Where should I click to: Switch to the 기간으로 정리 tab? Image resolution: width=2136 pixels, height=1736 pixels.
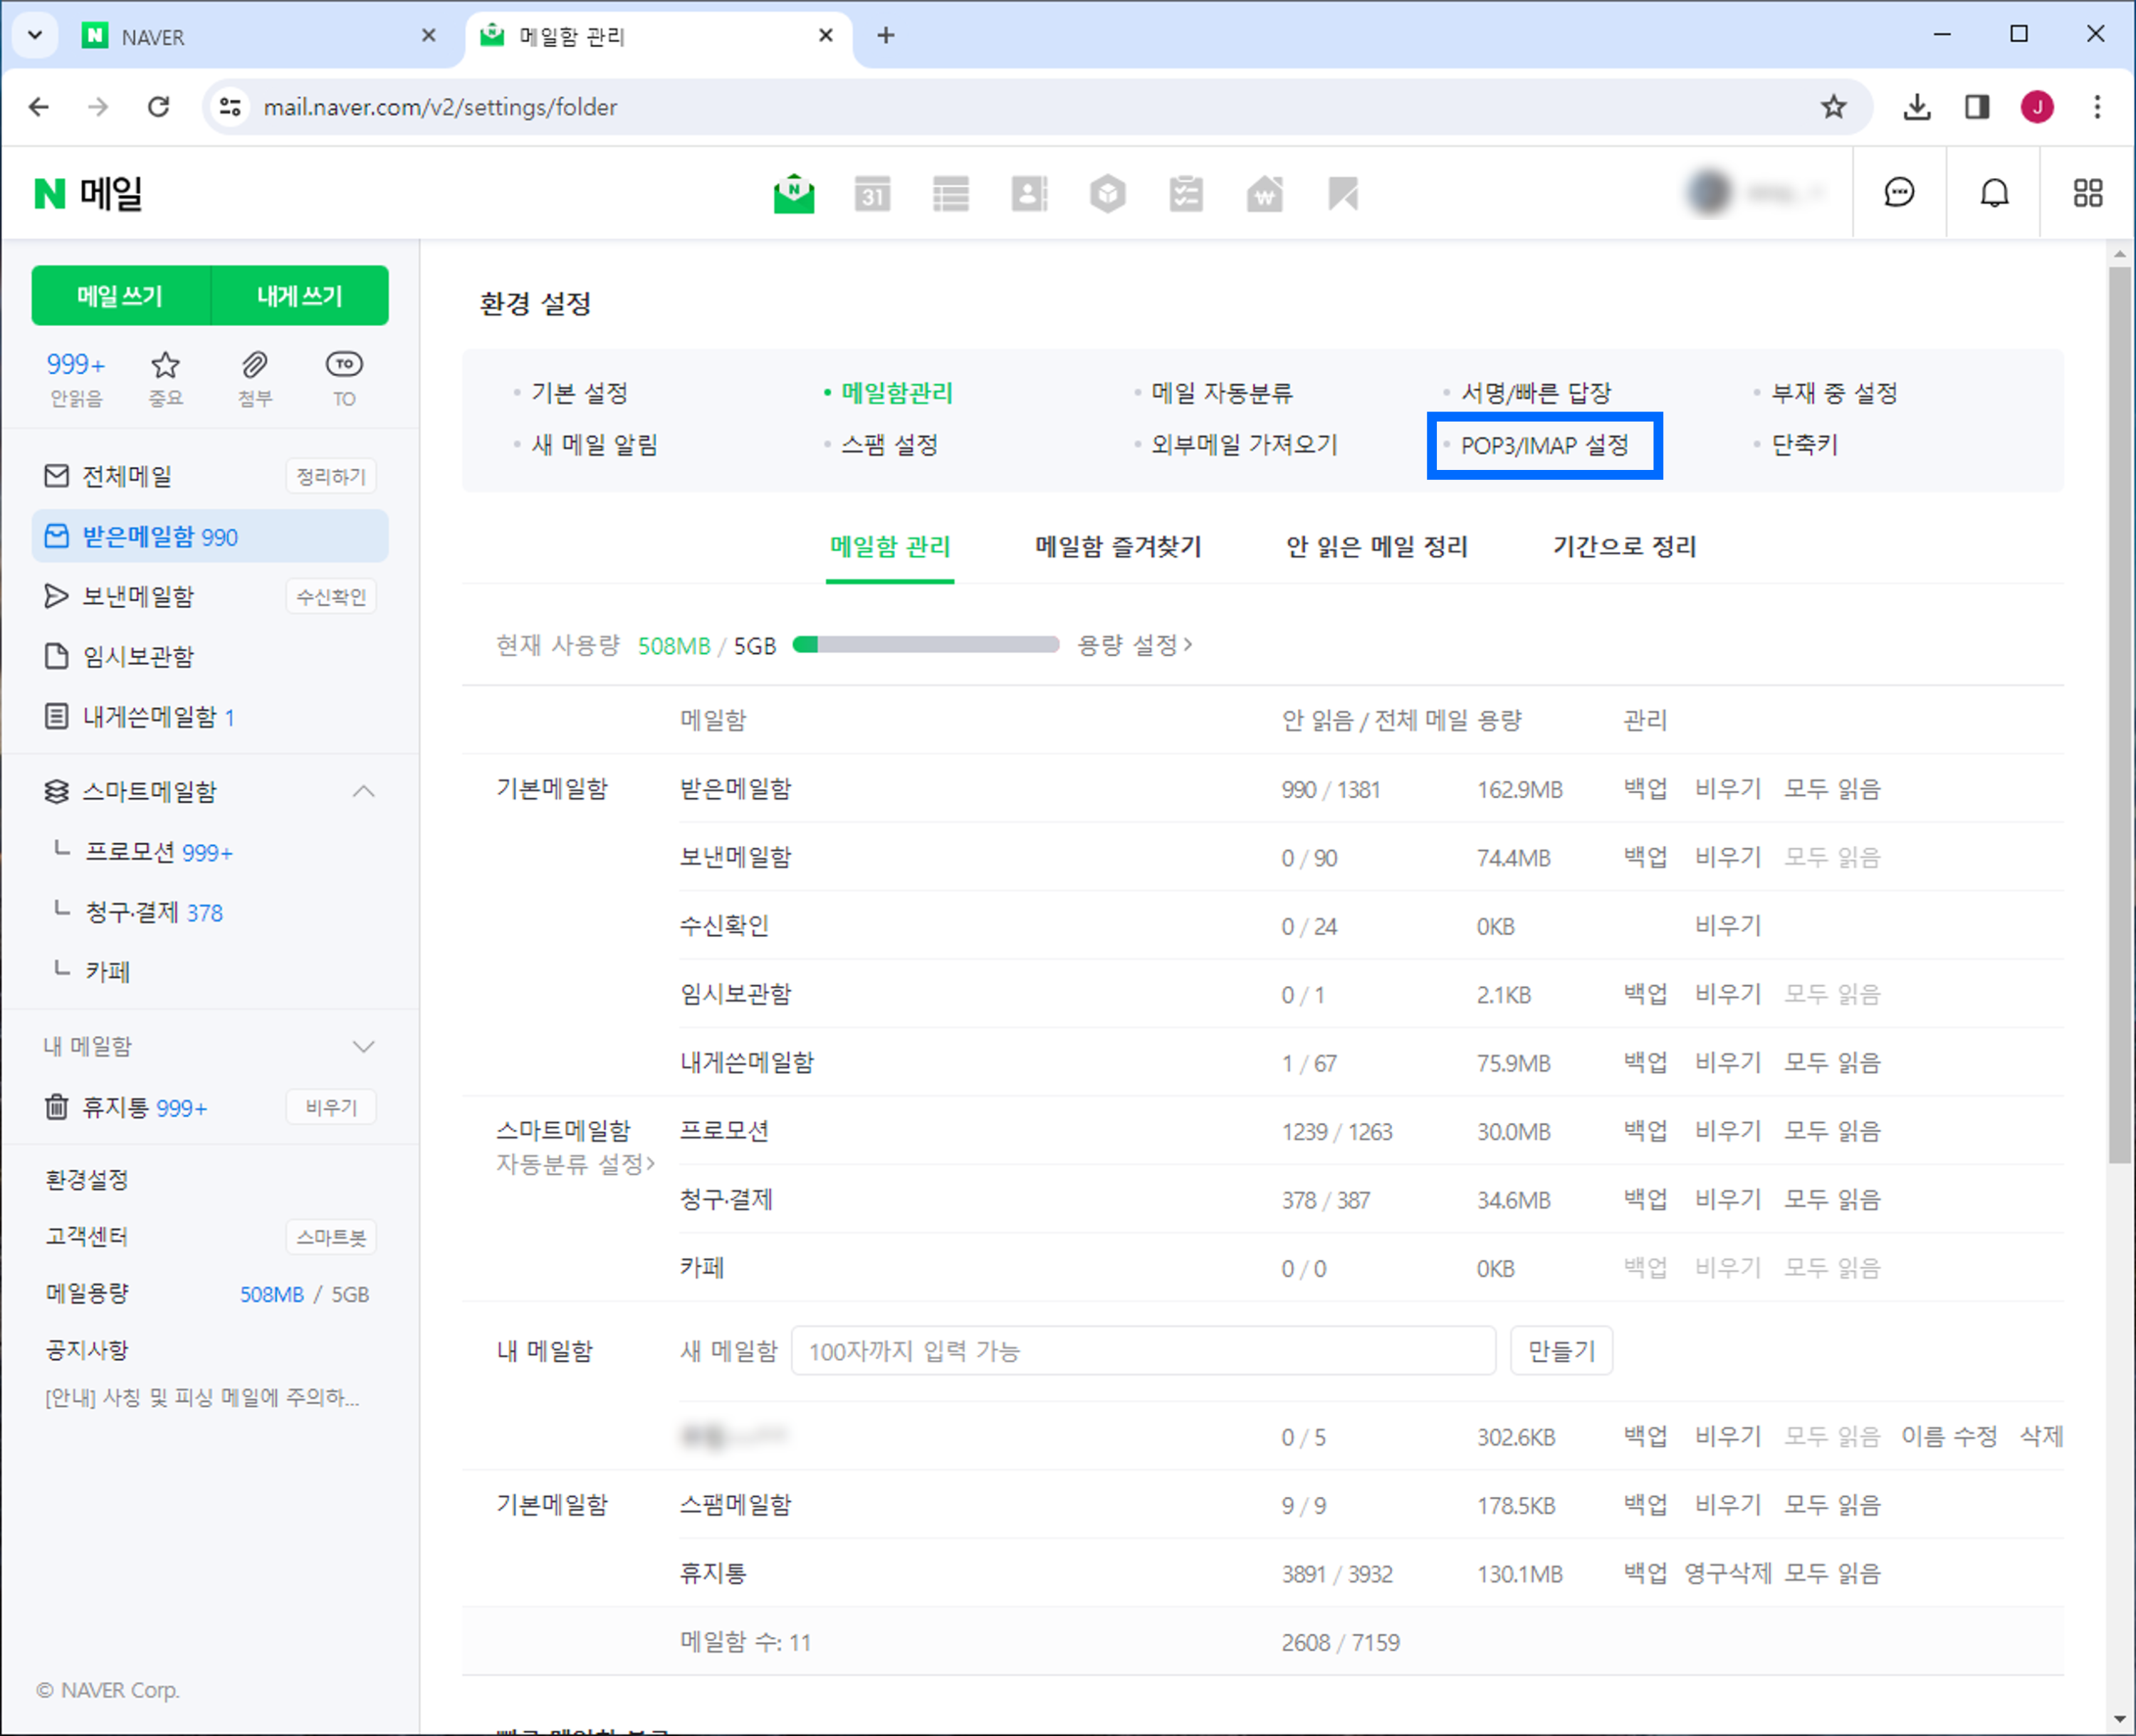click(1624, 547)
